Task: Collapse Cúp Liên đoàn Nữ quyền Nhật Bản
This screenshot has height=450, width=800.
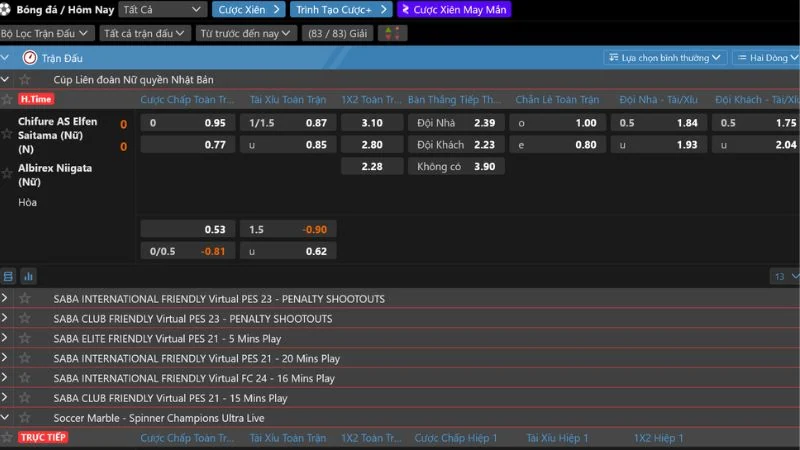Action: click(x=5, y=80)
